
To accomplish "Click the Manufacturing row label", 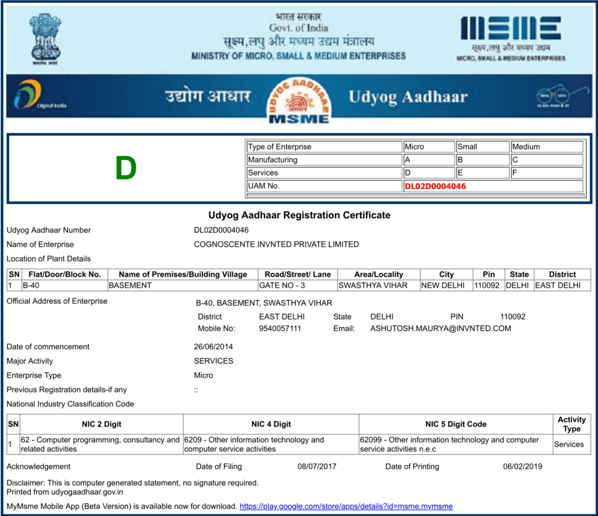I will [325, 160].
